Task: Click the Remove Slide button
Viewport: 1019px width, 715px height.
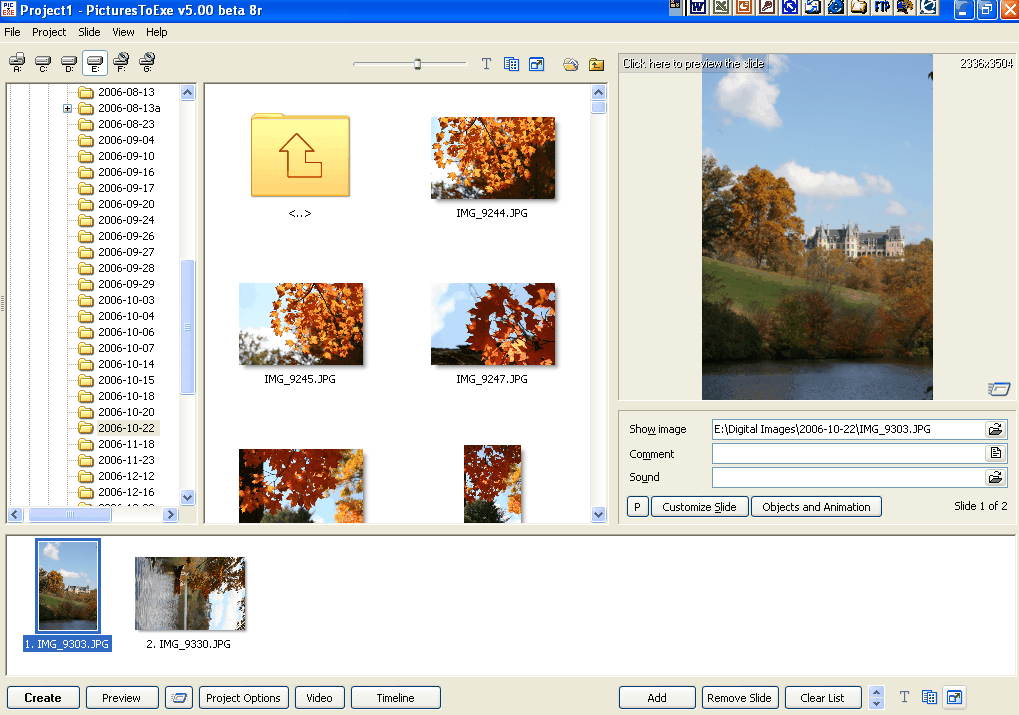Action: pyautogui.click(x=740, y=698)
